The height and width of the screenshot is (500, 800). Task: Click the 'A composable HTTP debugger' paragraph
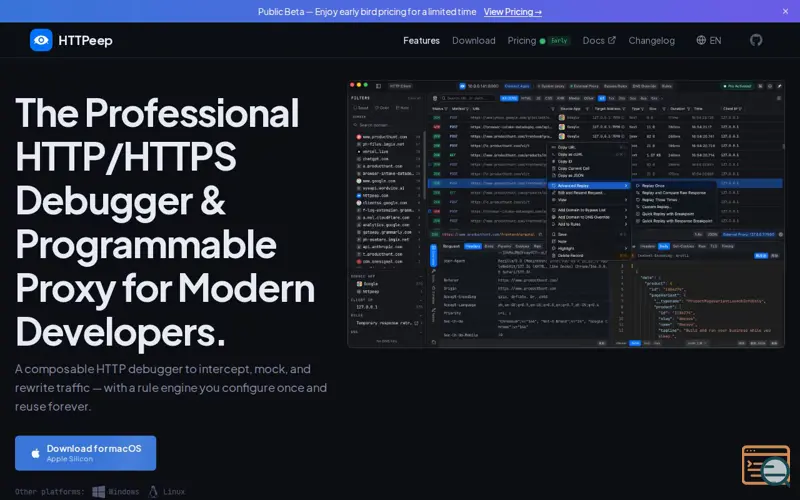[171, 388]
